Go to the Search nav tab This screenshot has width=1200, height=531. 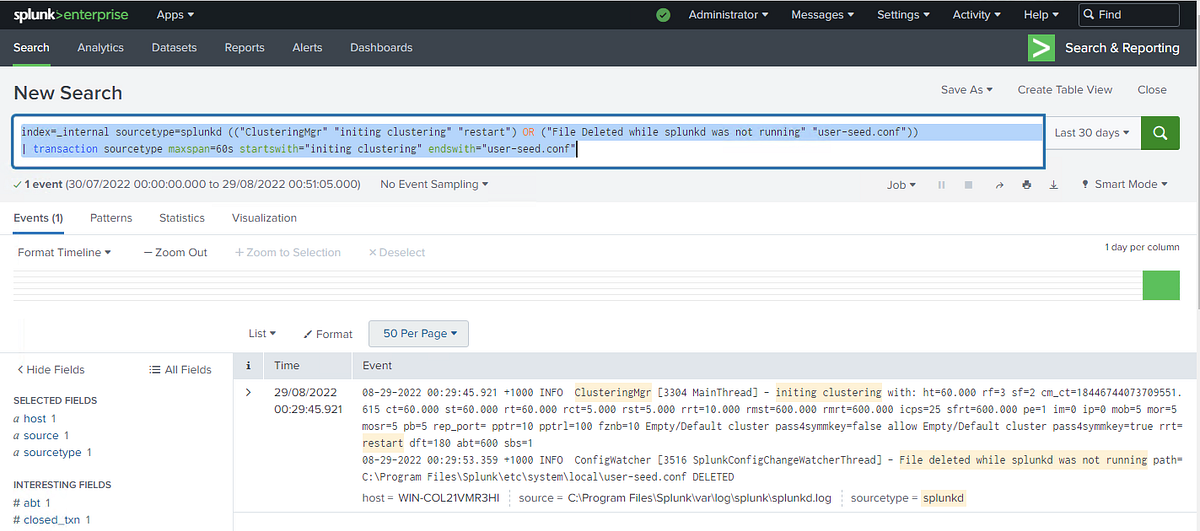[x=32, y=48]
